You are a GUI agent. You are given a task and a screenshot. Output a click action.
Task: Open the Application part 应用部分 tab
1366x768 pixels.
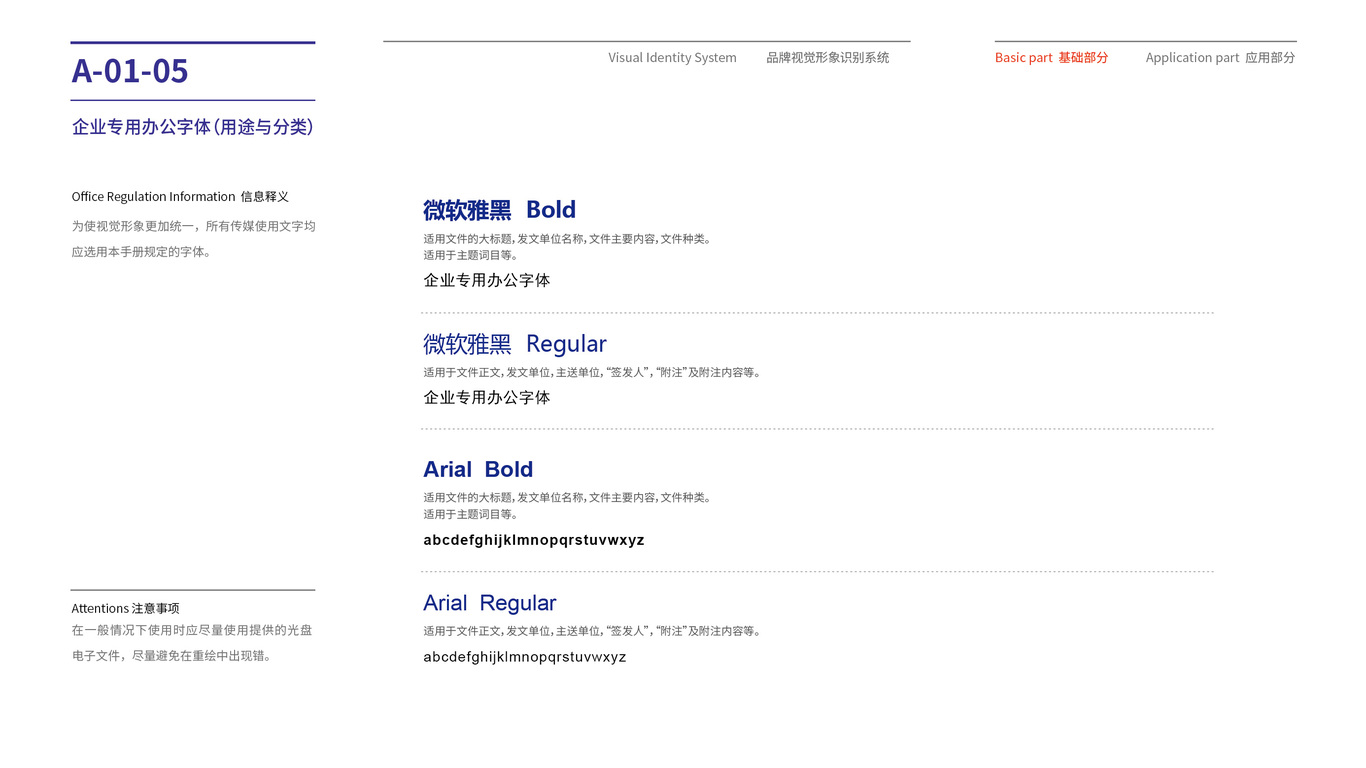1220,58
